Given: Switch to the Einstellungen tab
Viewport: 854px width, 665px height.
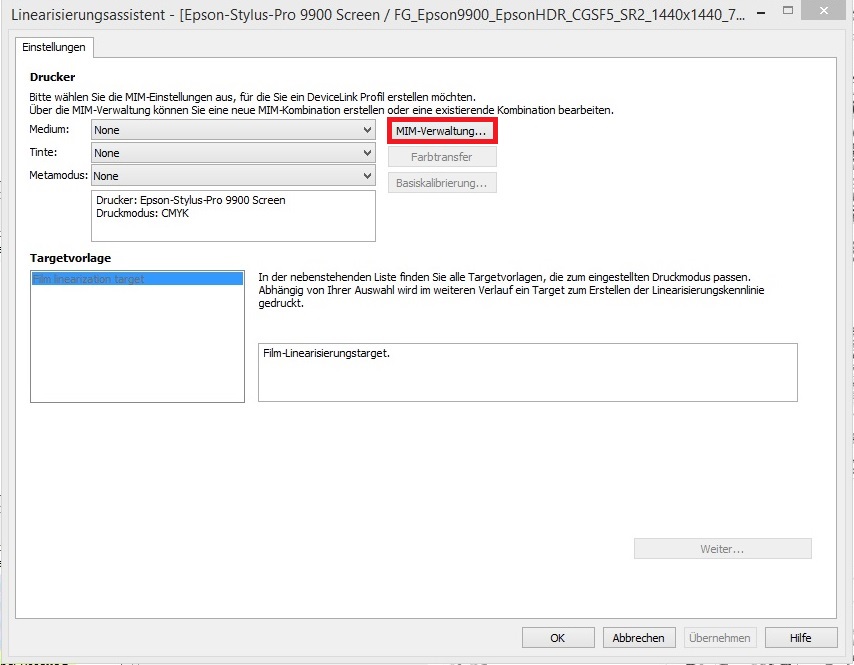Looking at the screenshot, I should pyautogui.click(x=55, y=47).
